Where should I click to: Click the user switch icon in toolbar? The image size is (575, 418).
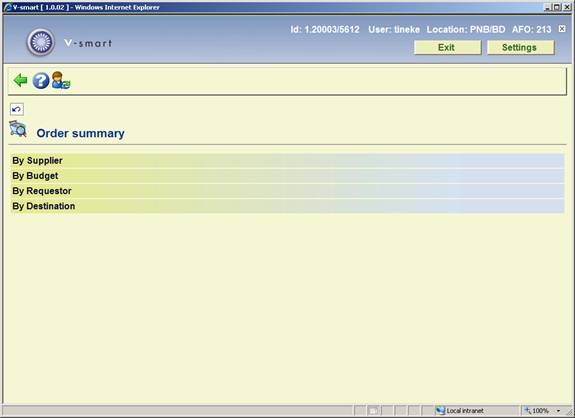click(61, 80)
